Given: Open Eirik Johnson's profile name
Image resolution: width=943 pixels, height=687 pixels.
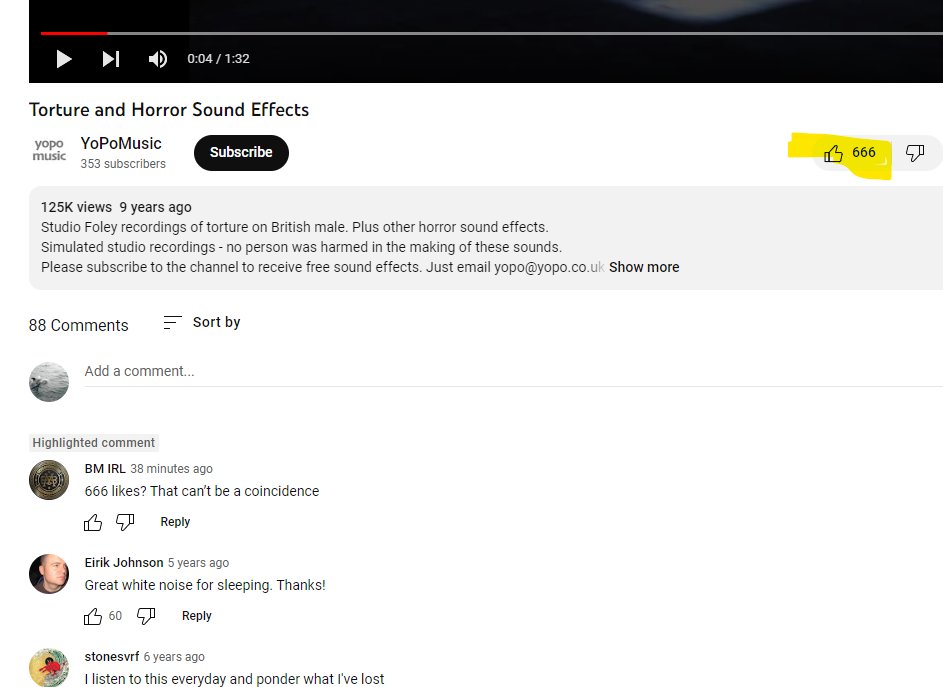Looking at the screenshot, I should [124, 562].
